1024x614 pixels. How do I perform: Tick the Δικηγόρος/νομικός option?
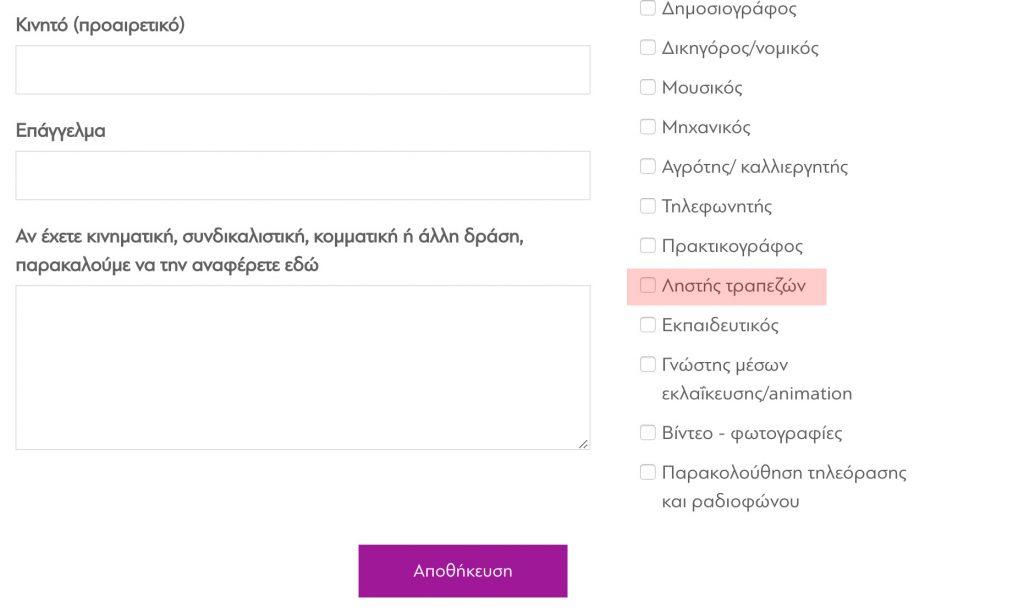coord(647,48)
